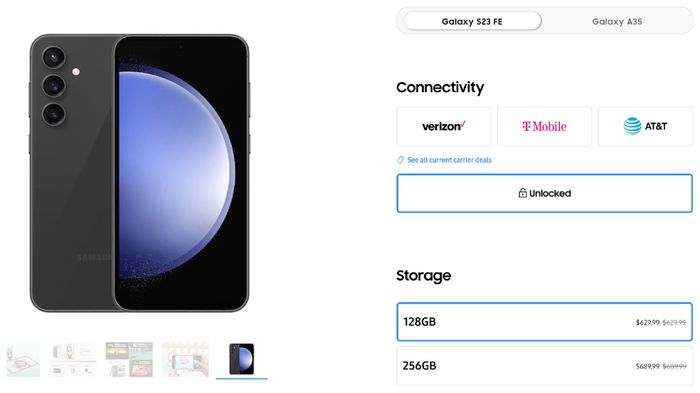Switch to the Galaxy A35 tab
Screen dimensions: 700x393
pyautogui.click(x=617, y=21)
